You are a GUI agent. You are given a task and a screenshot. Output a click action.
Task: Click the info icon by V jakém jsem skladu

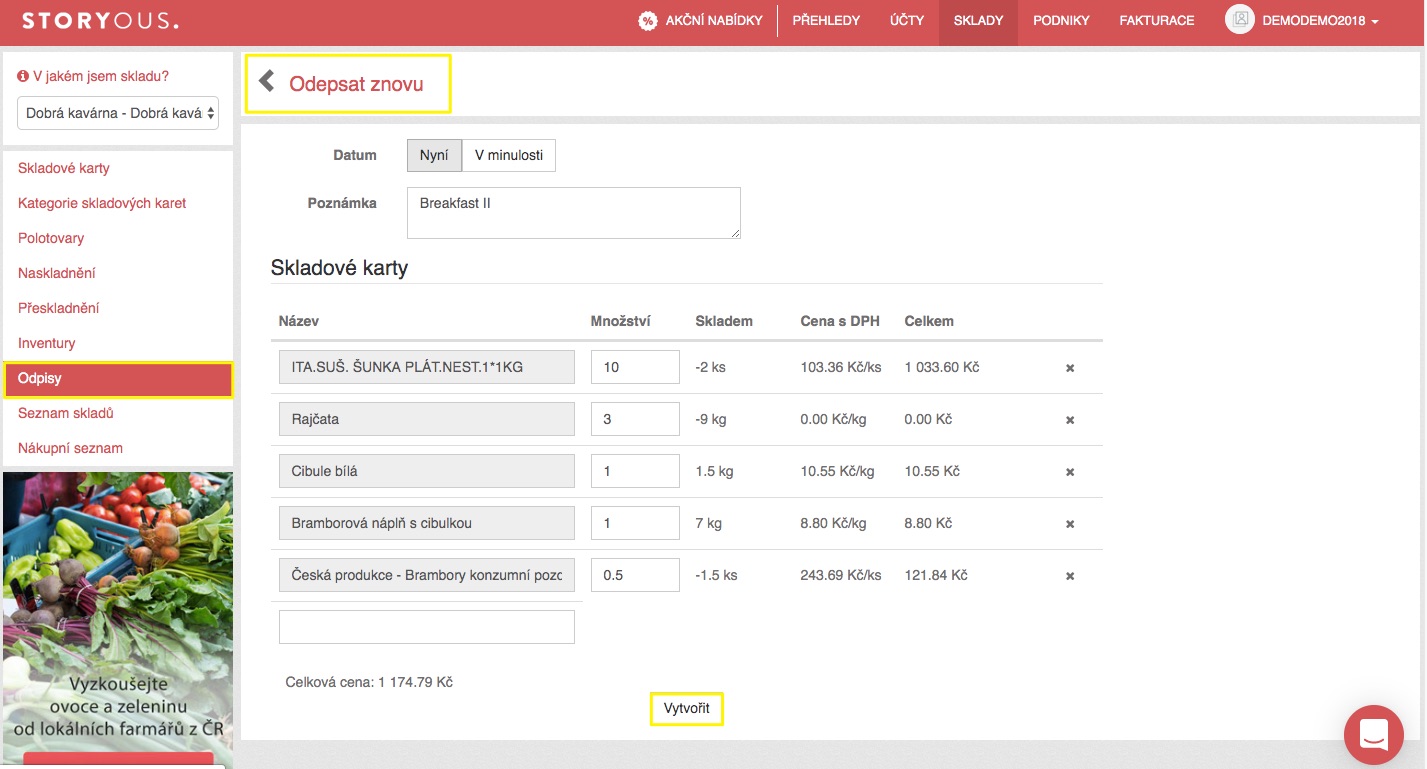point(23,76)
